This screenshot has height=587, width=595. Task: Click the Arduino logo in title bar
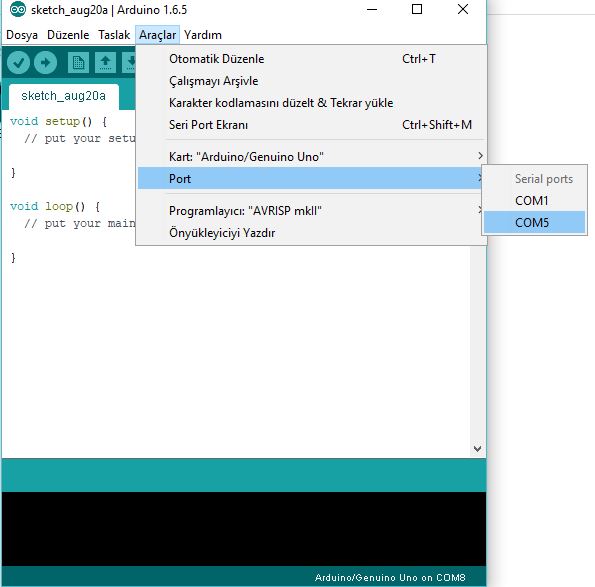(x=18, y=9)
